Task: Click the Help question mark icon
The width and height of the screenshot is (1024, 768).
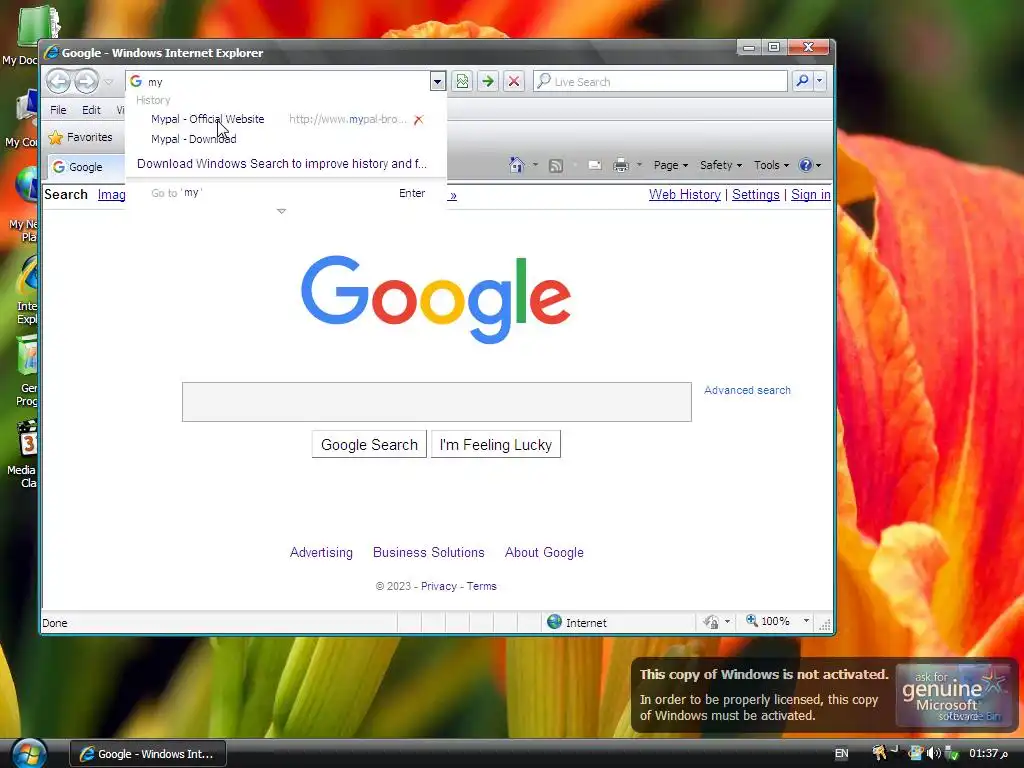Action: click(806, 165)
